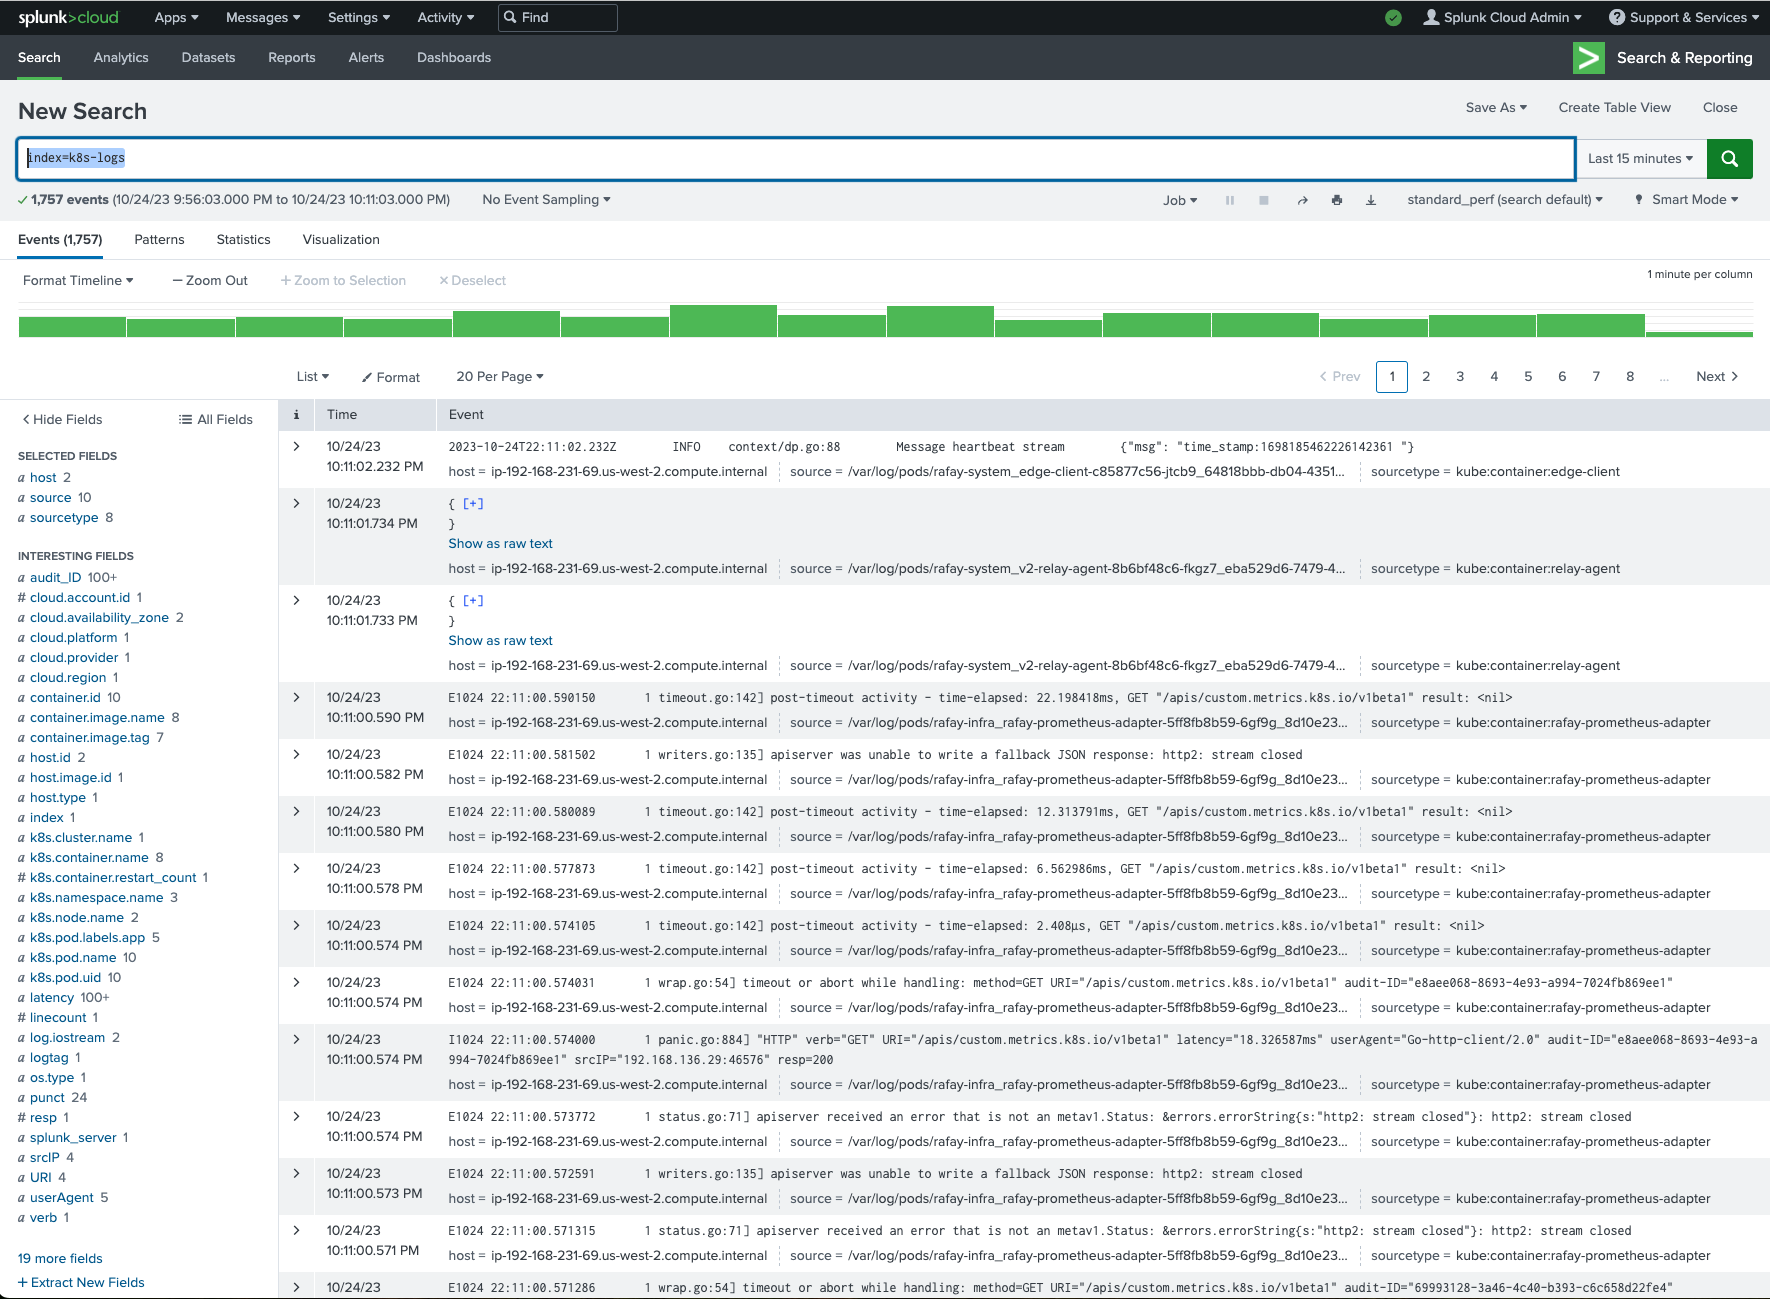1770x1299 pixels.
Task: Change Smart Mode search mode
Action: tap(1686, 199)
